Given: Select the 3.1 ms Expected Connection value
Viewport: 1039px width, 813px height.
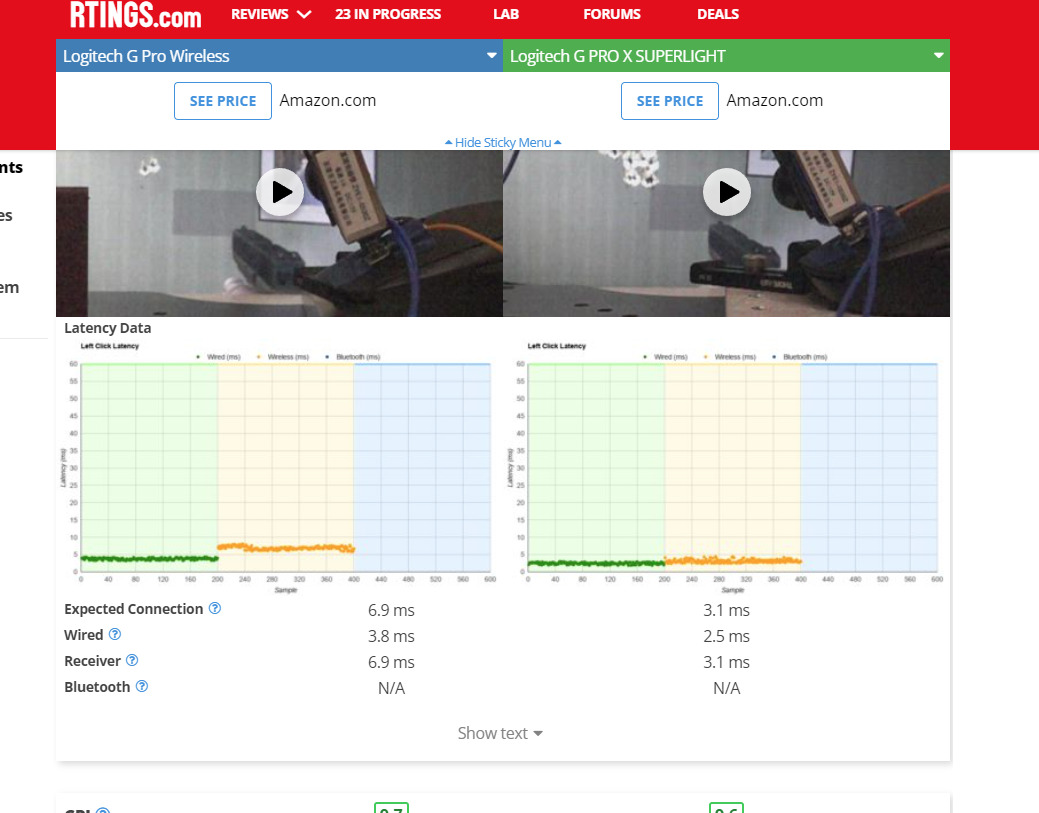Looking at the screenshot, I should (726, 610).
